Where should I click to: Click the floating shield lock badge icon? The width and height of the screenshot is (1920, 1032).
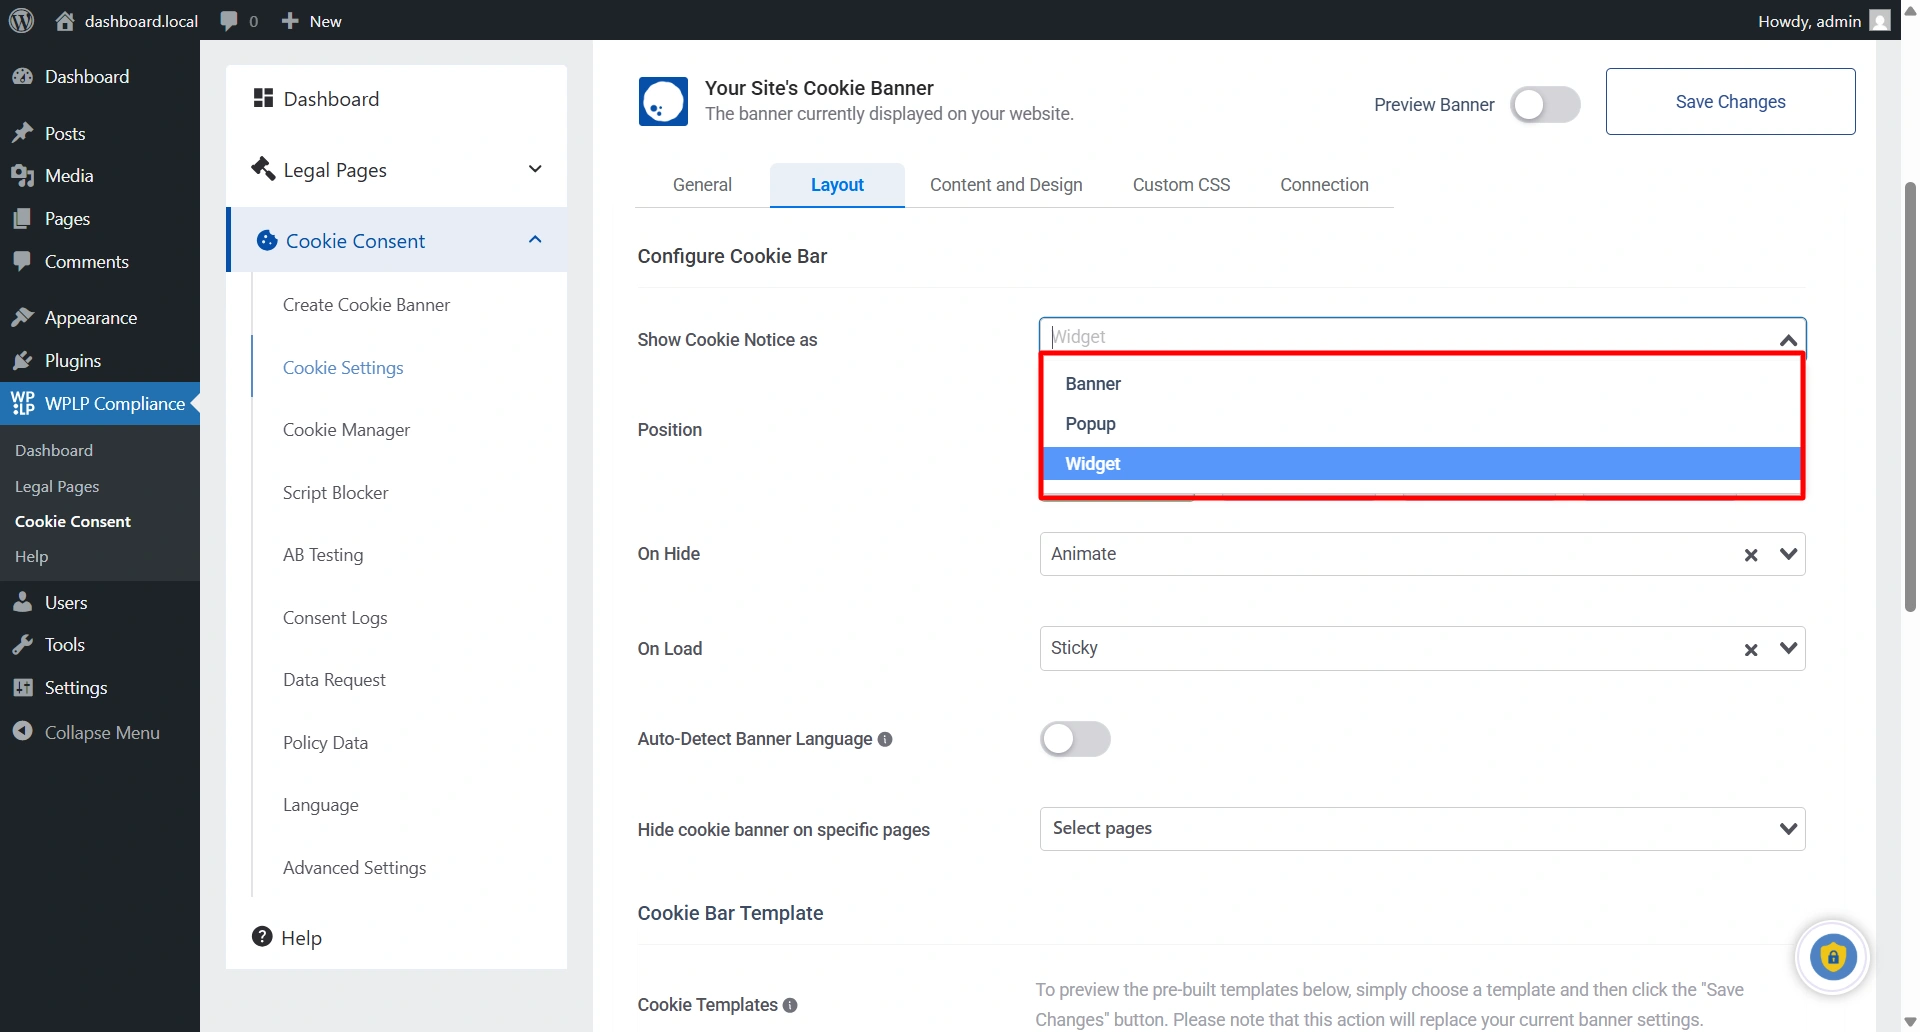tap(1832, 957)
